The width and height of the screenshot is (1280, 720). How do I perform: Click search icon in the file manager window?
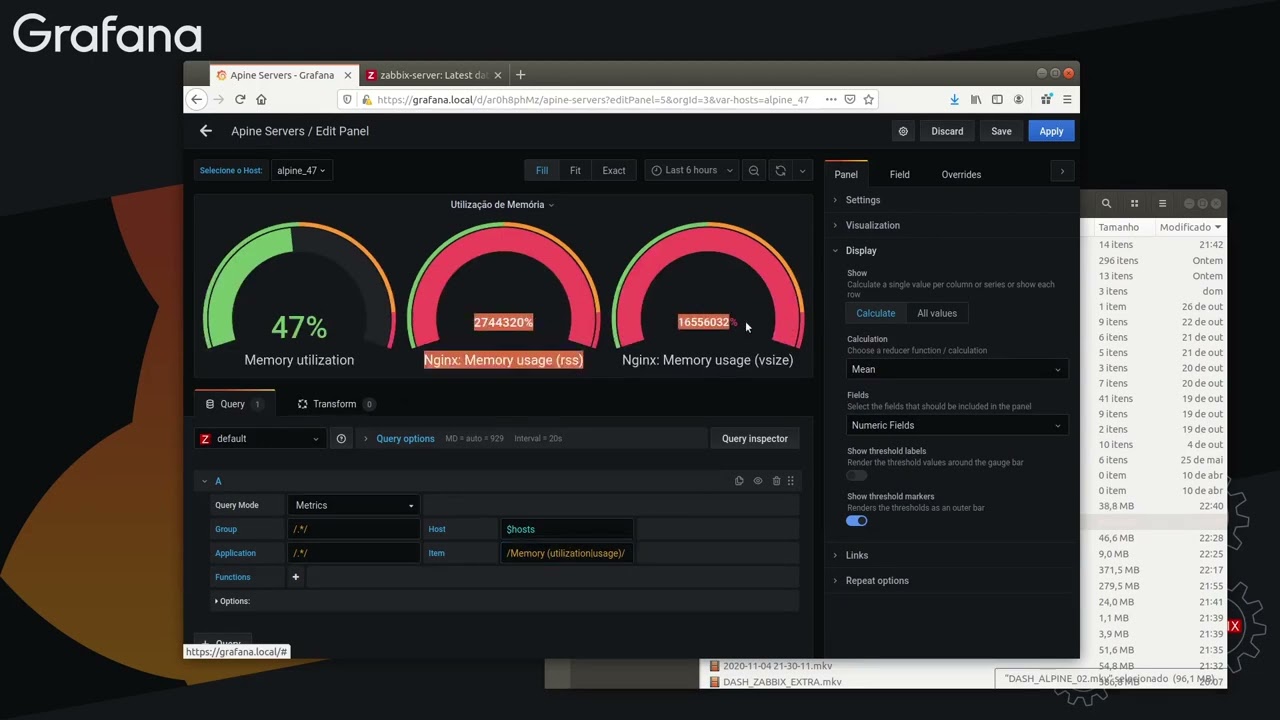1106,203
